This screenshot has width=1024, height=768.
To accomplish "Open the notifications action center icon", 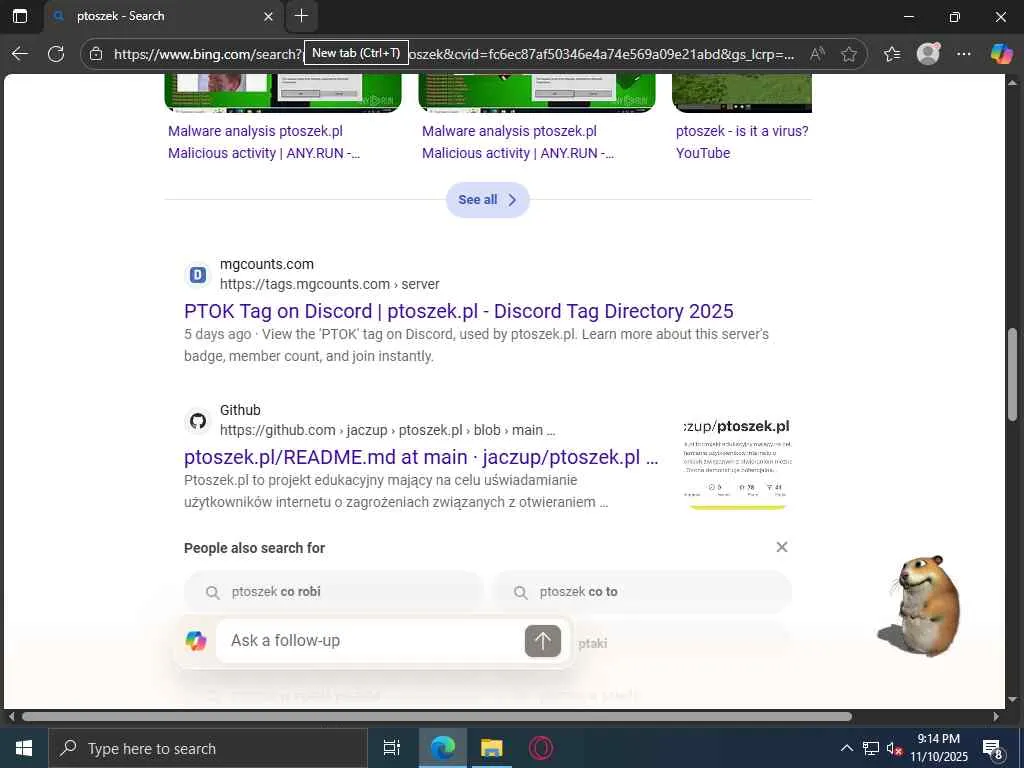I will (x=992, y=748).
